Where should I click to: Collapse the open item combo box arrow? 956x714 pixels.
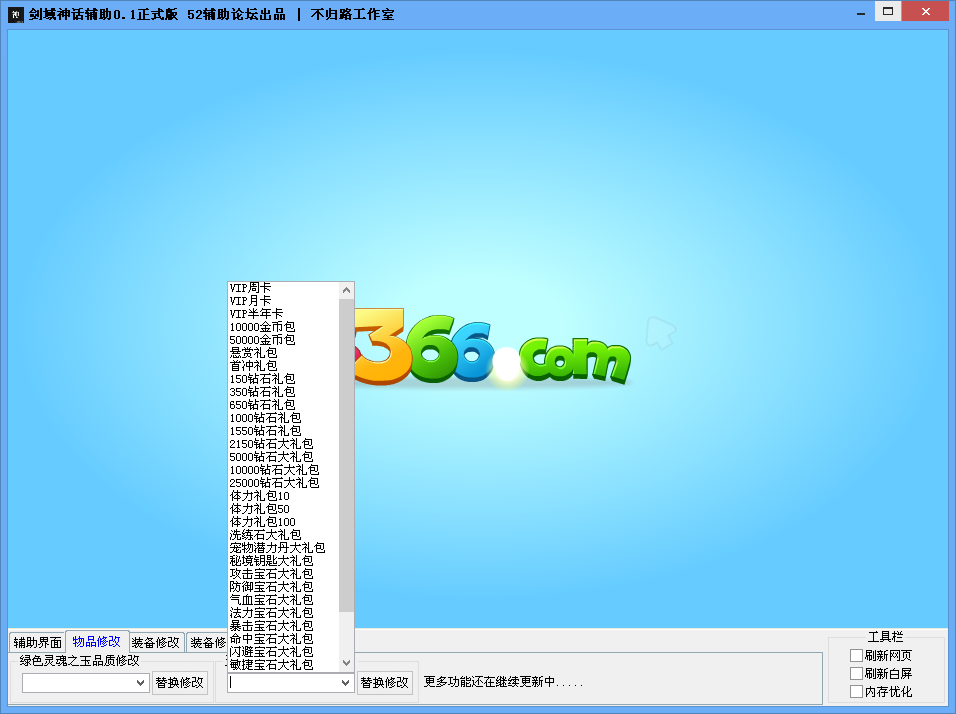click(346, 683)
